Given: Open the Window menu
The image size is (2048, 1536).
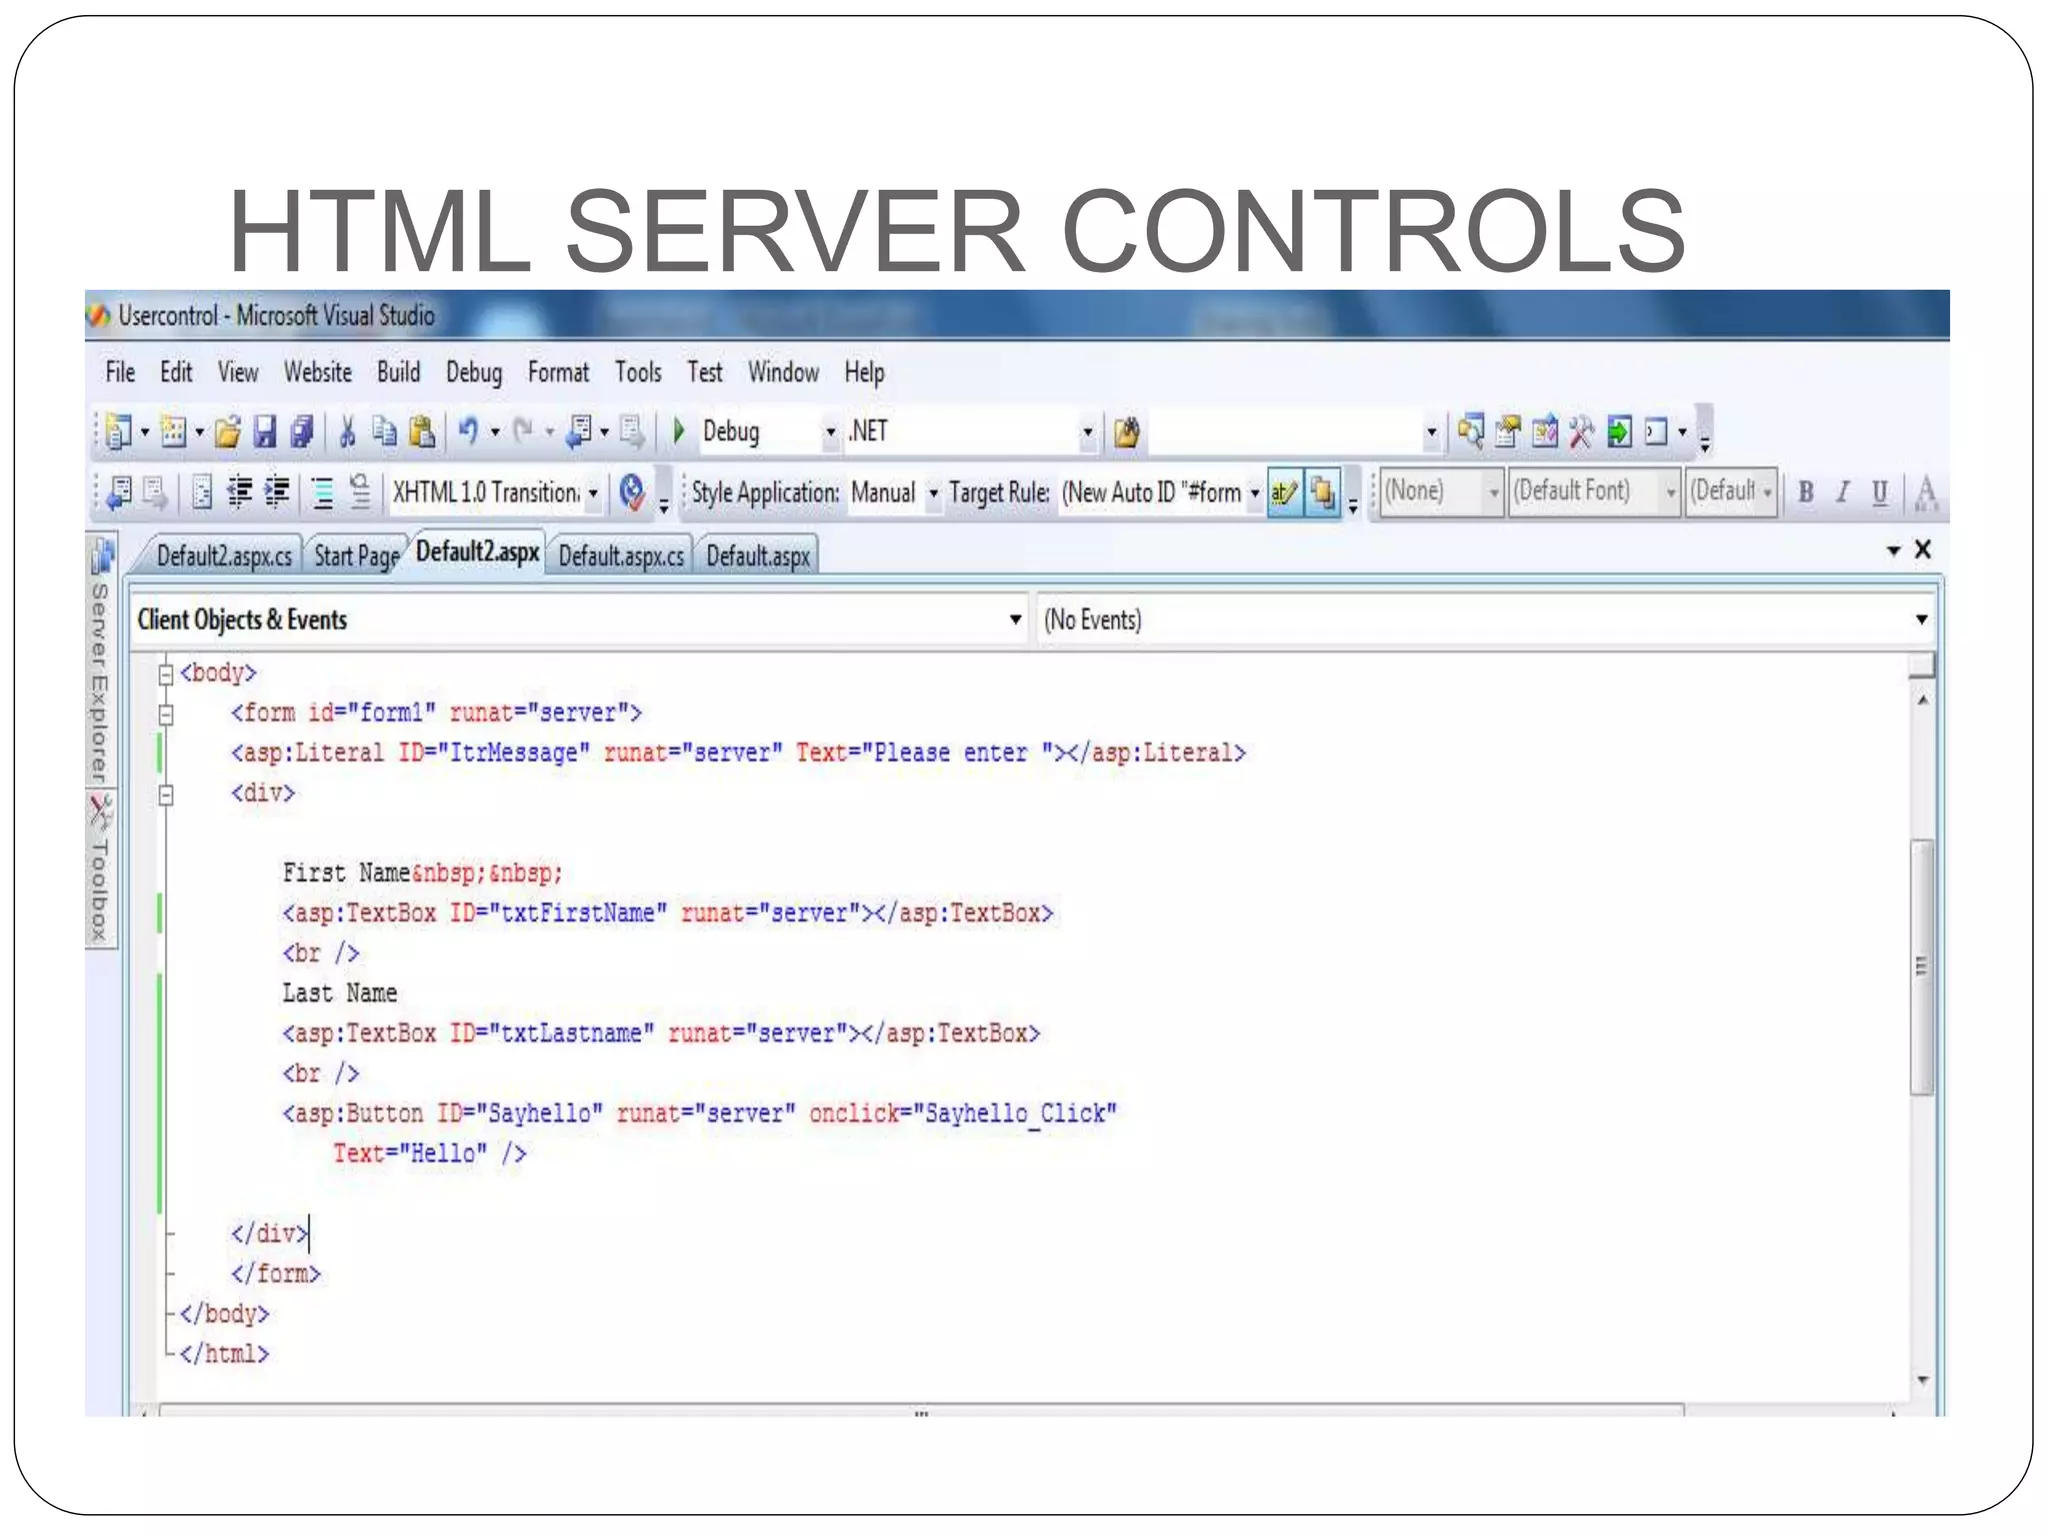Looking at the screenshot, I should tap(783, 373).
